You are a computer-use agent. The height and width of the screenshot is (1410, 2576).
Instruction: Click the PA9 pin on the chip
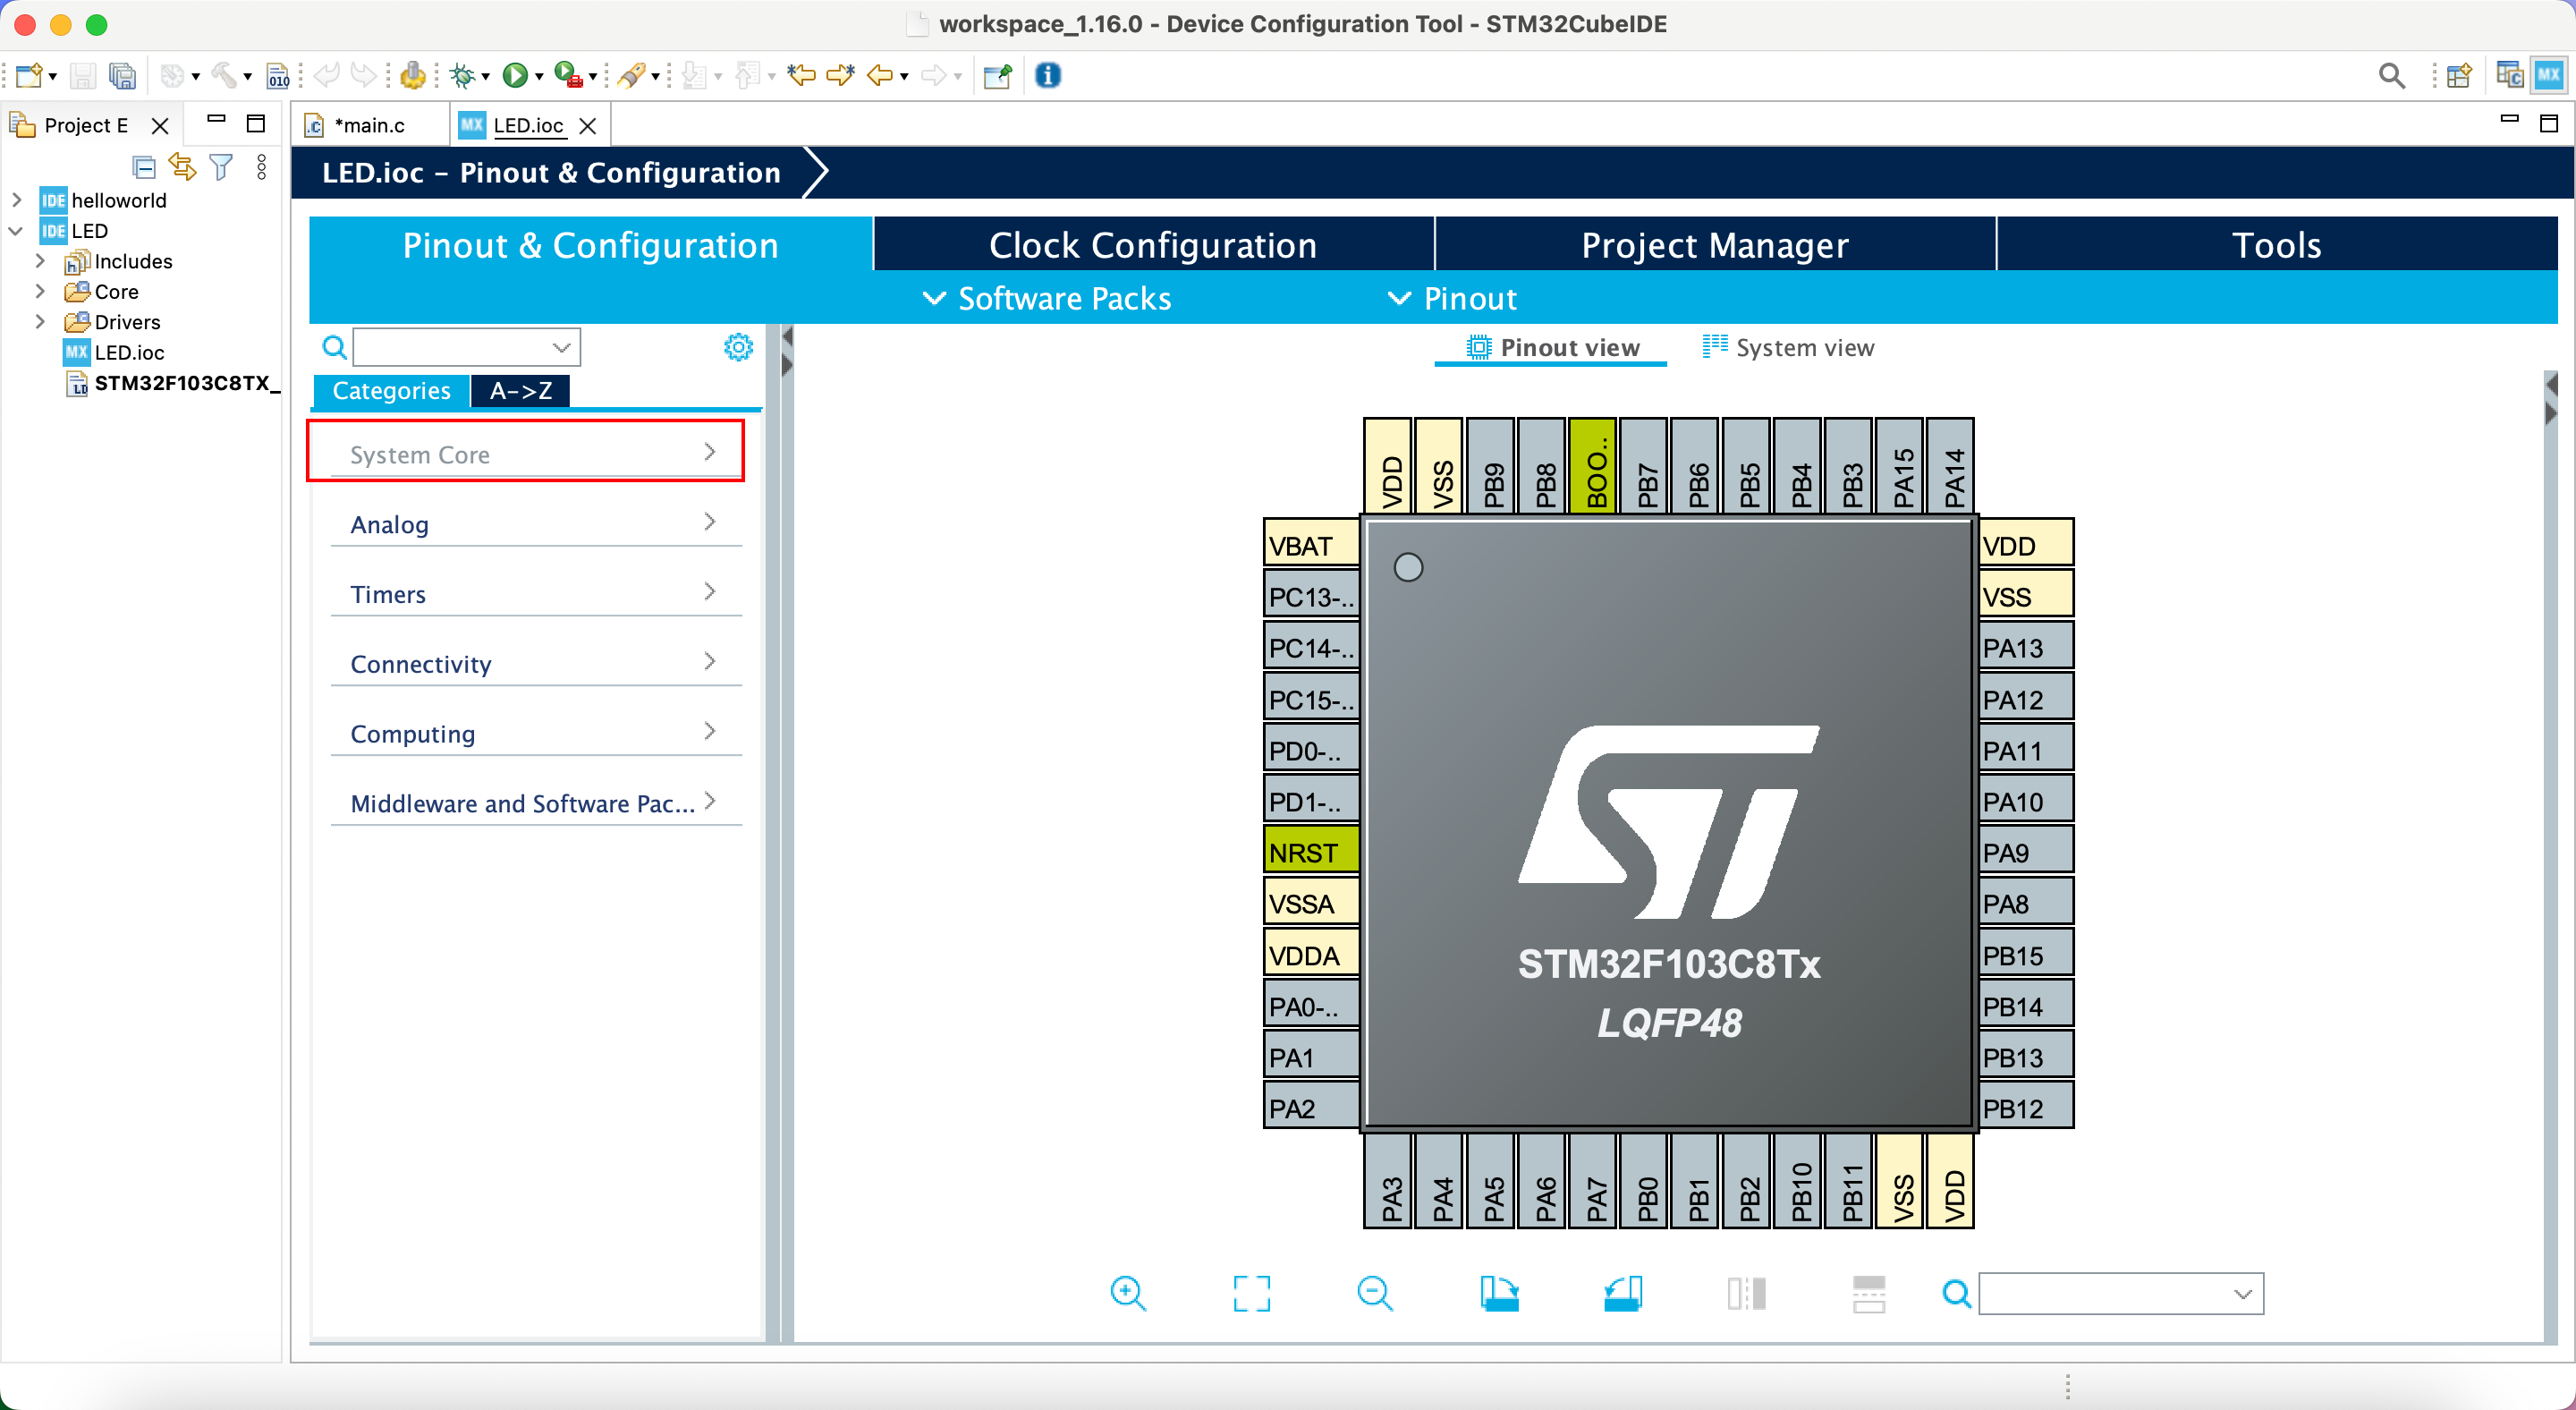pos(2026,852)
